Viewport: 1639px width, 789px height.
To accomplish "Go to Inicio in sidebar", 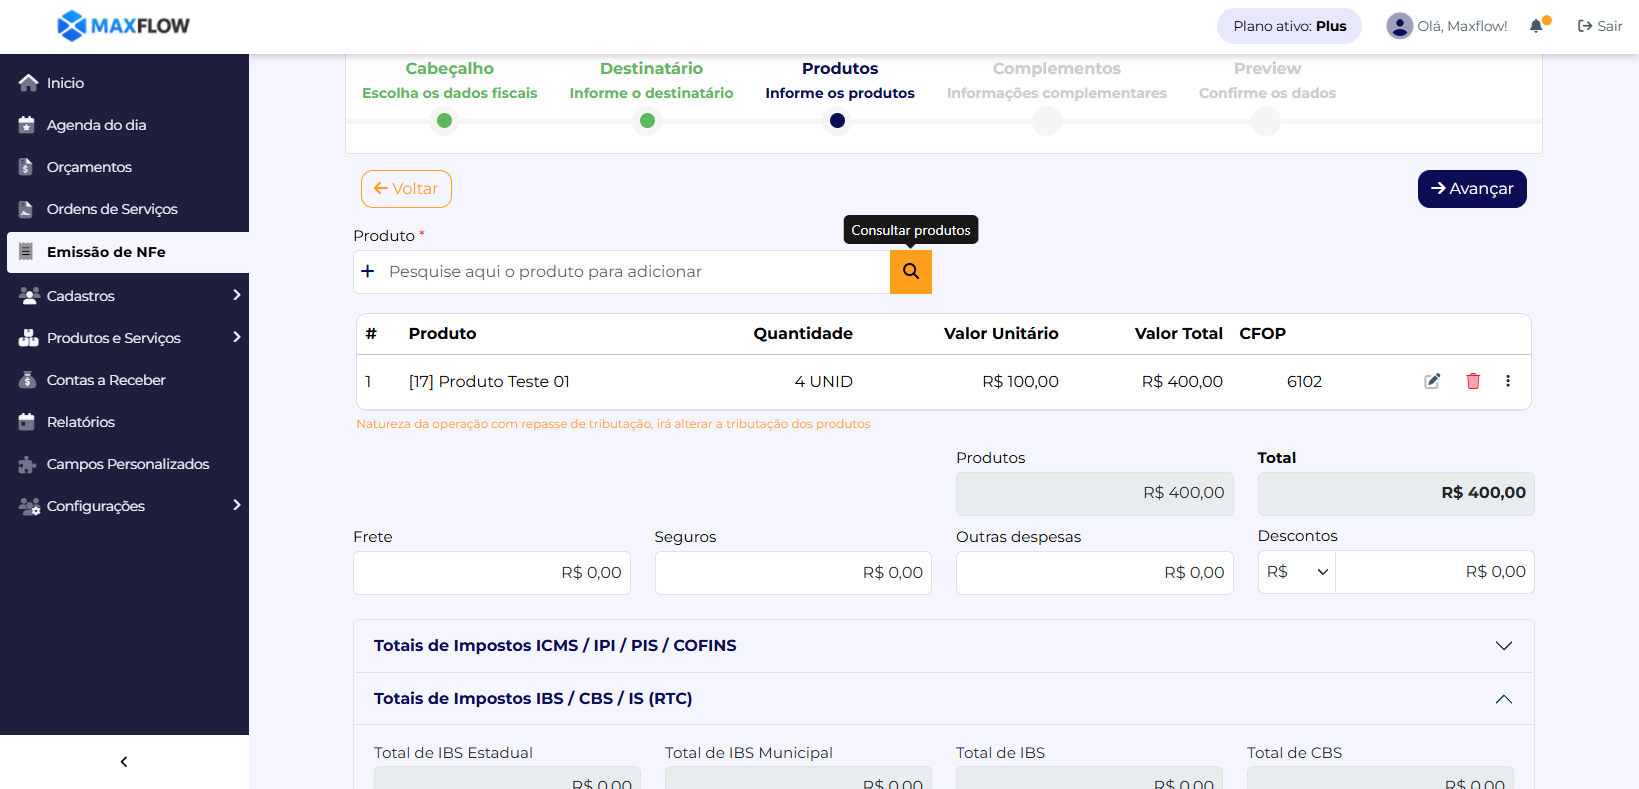I will coord(66,83).
